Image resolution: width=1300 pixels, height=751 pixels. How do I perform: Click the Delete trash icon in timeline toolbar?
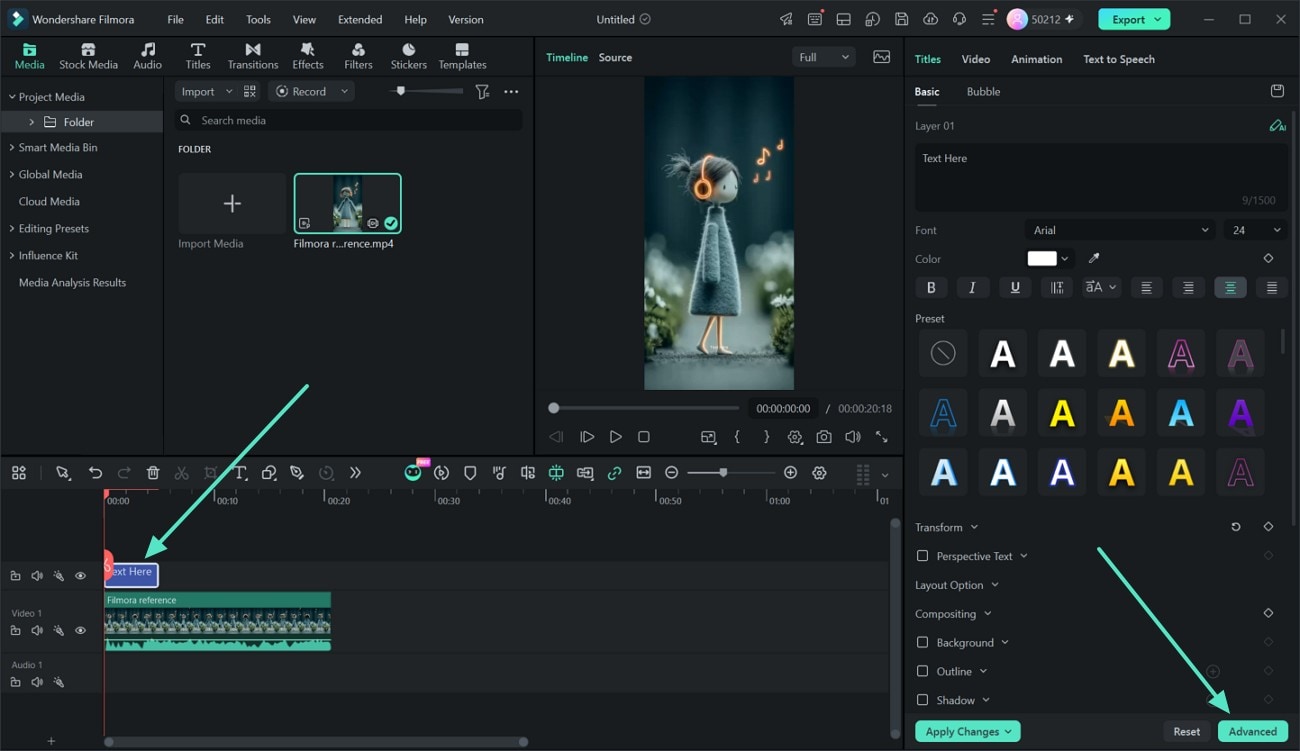click(153, 473)
